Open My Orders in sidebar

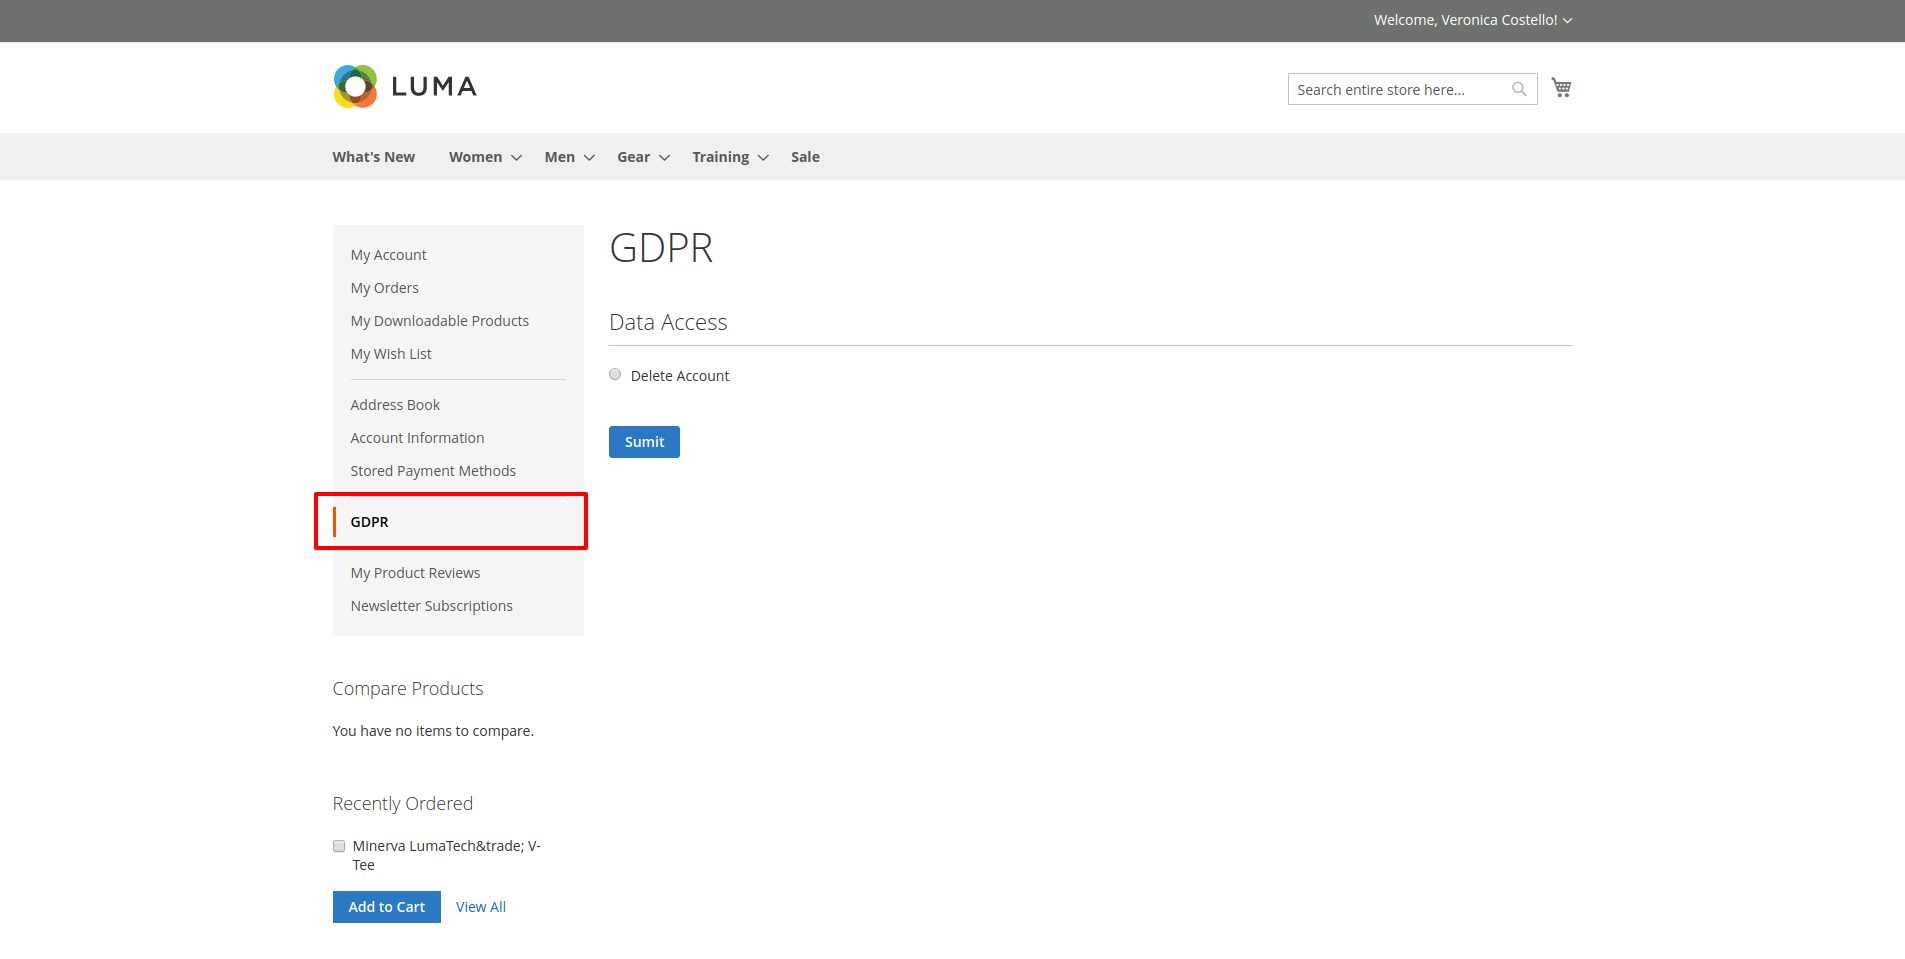click(x=384, y=288)
